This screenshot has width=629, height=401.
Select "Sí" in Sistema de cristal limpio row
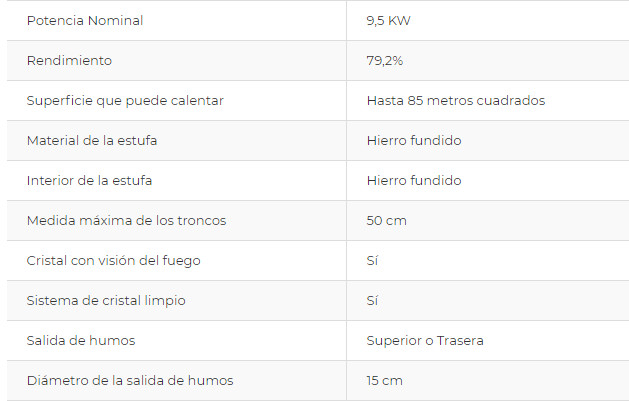[x=373, y=300]
